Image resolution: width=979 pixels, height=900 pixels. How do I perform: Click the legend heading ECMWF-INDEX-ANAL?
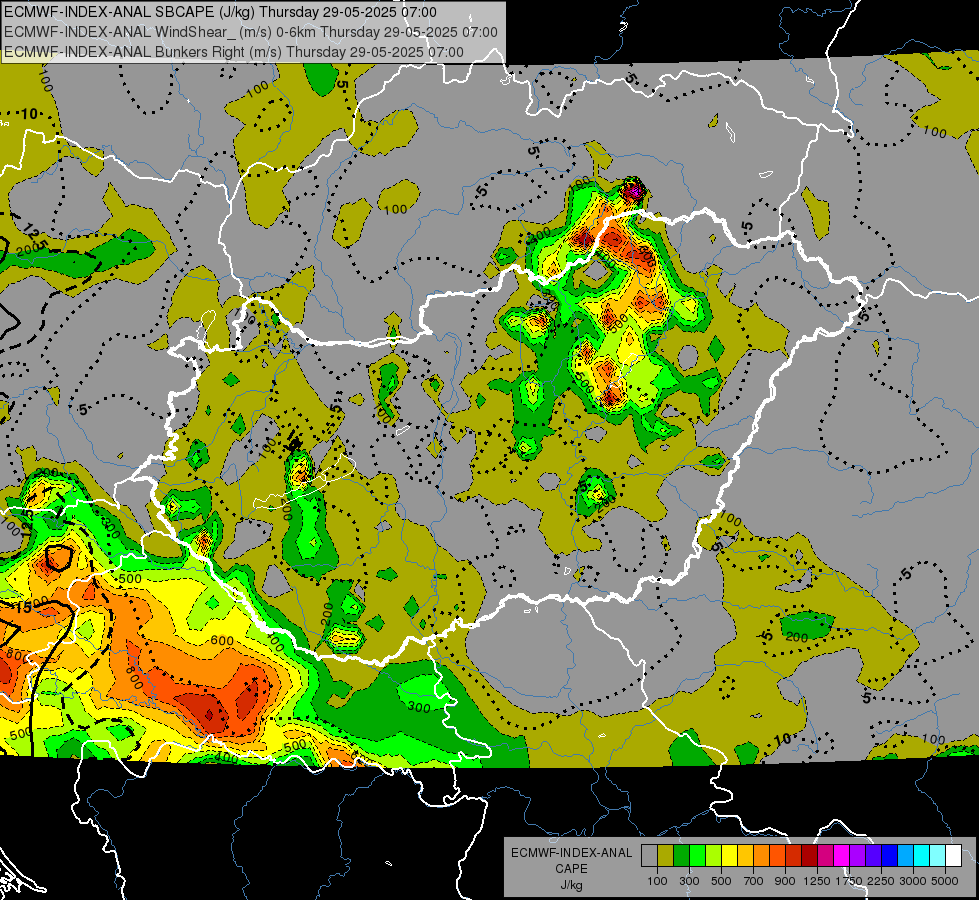click(572, 853)
